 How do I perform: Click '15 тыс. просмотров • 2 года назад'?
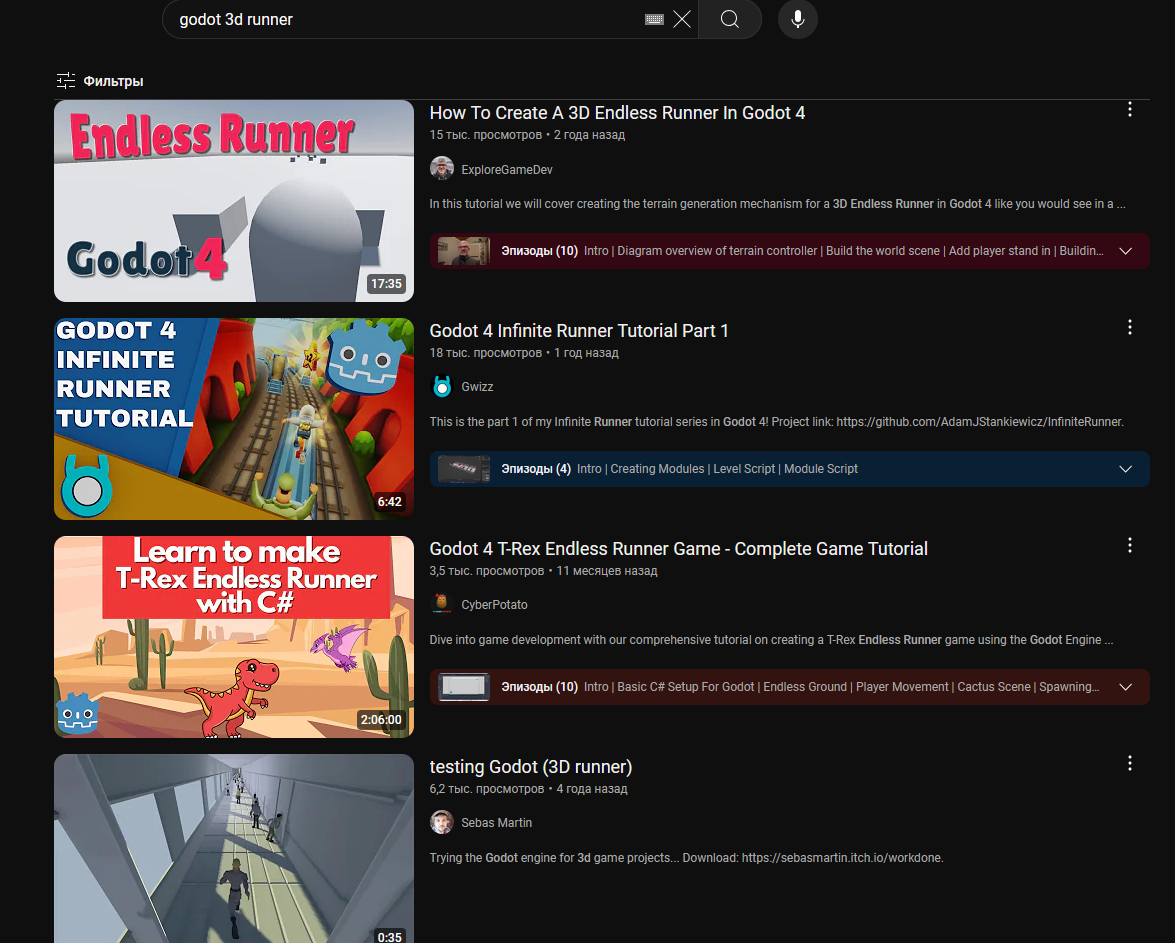pyautogui.click(x=527, y=135)
